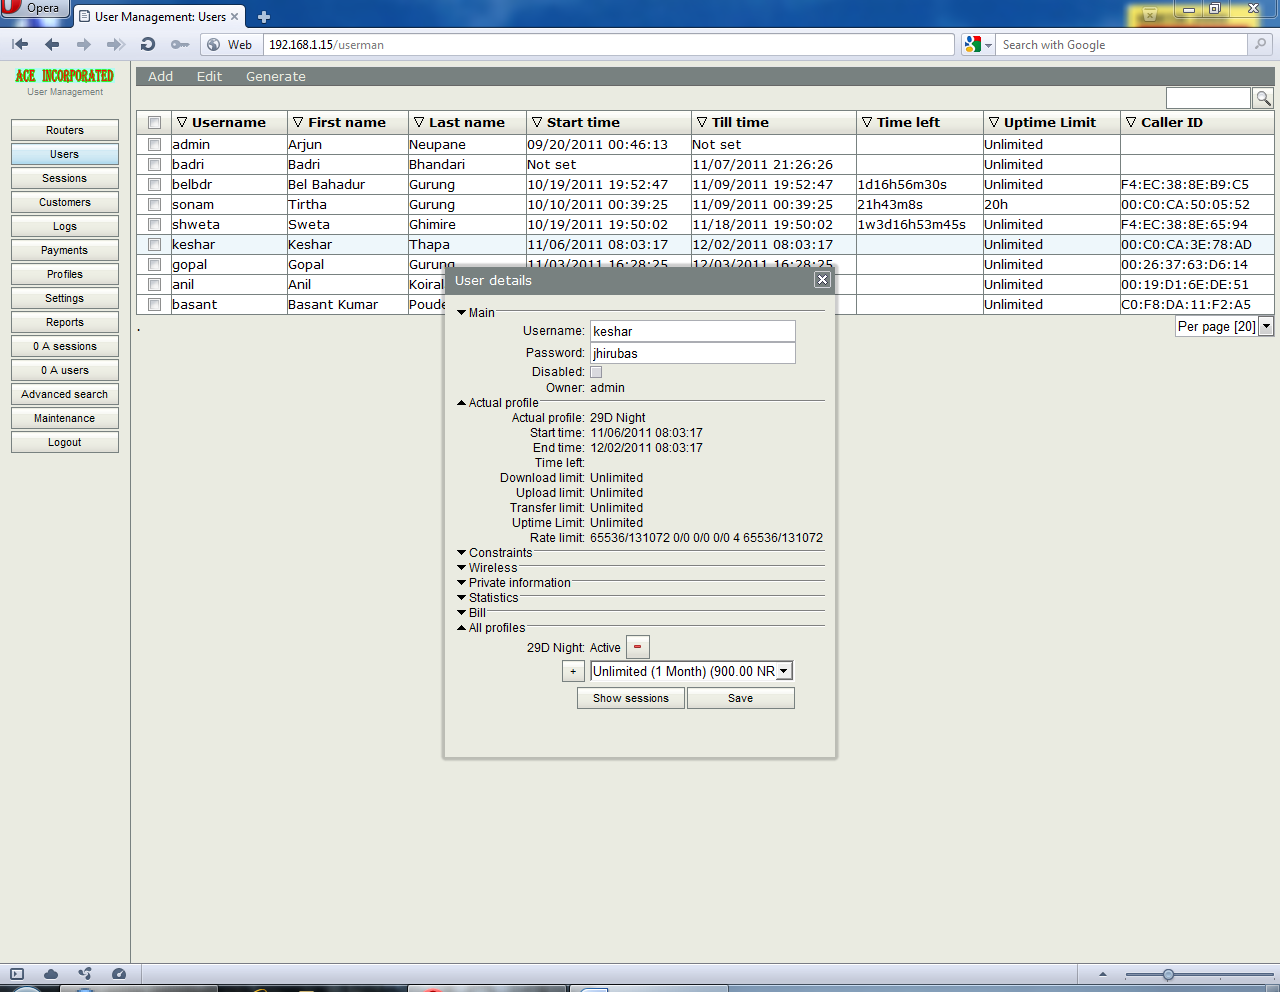This screenshot has width=1280, height=992.
Task: Click the zoom popup arrow in status bar
Action: pos(1103,974)
